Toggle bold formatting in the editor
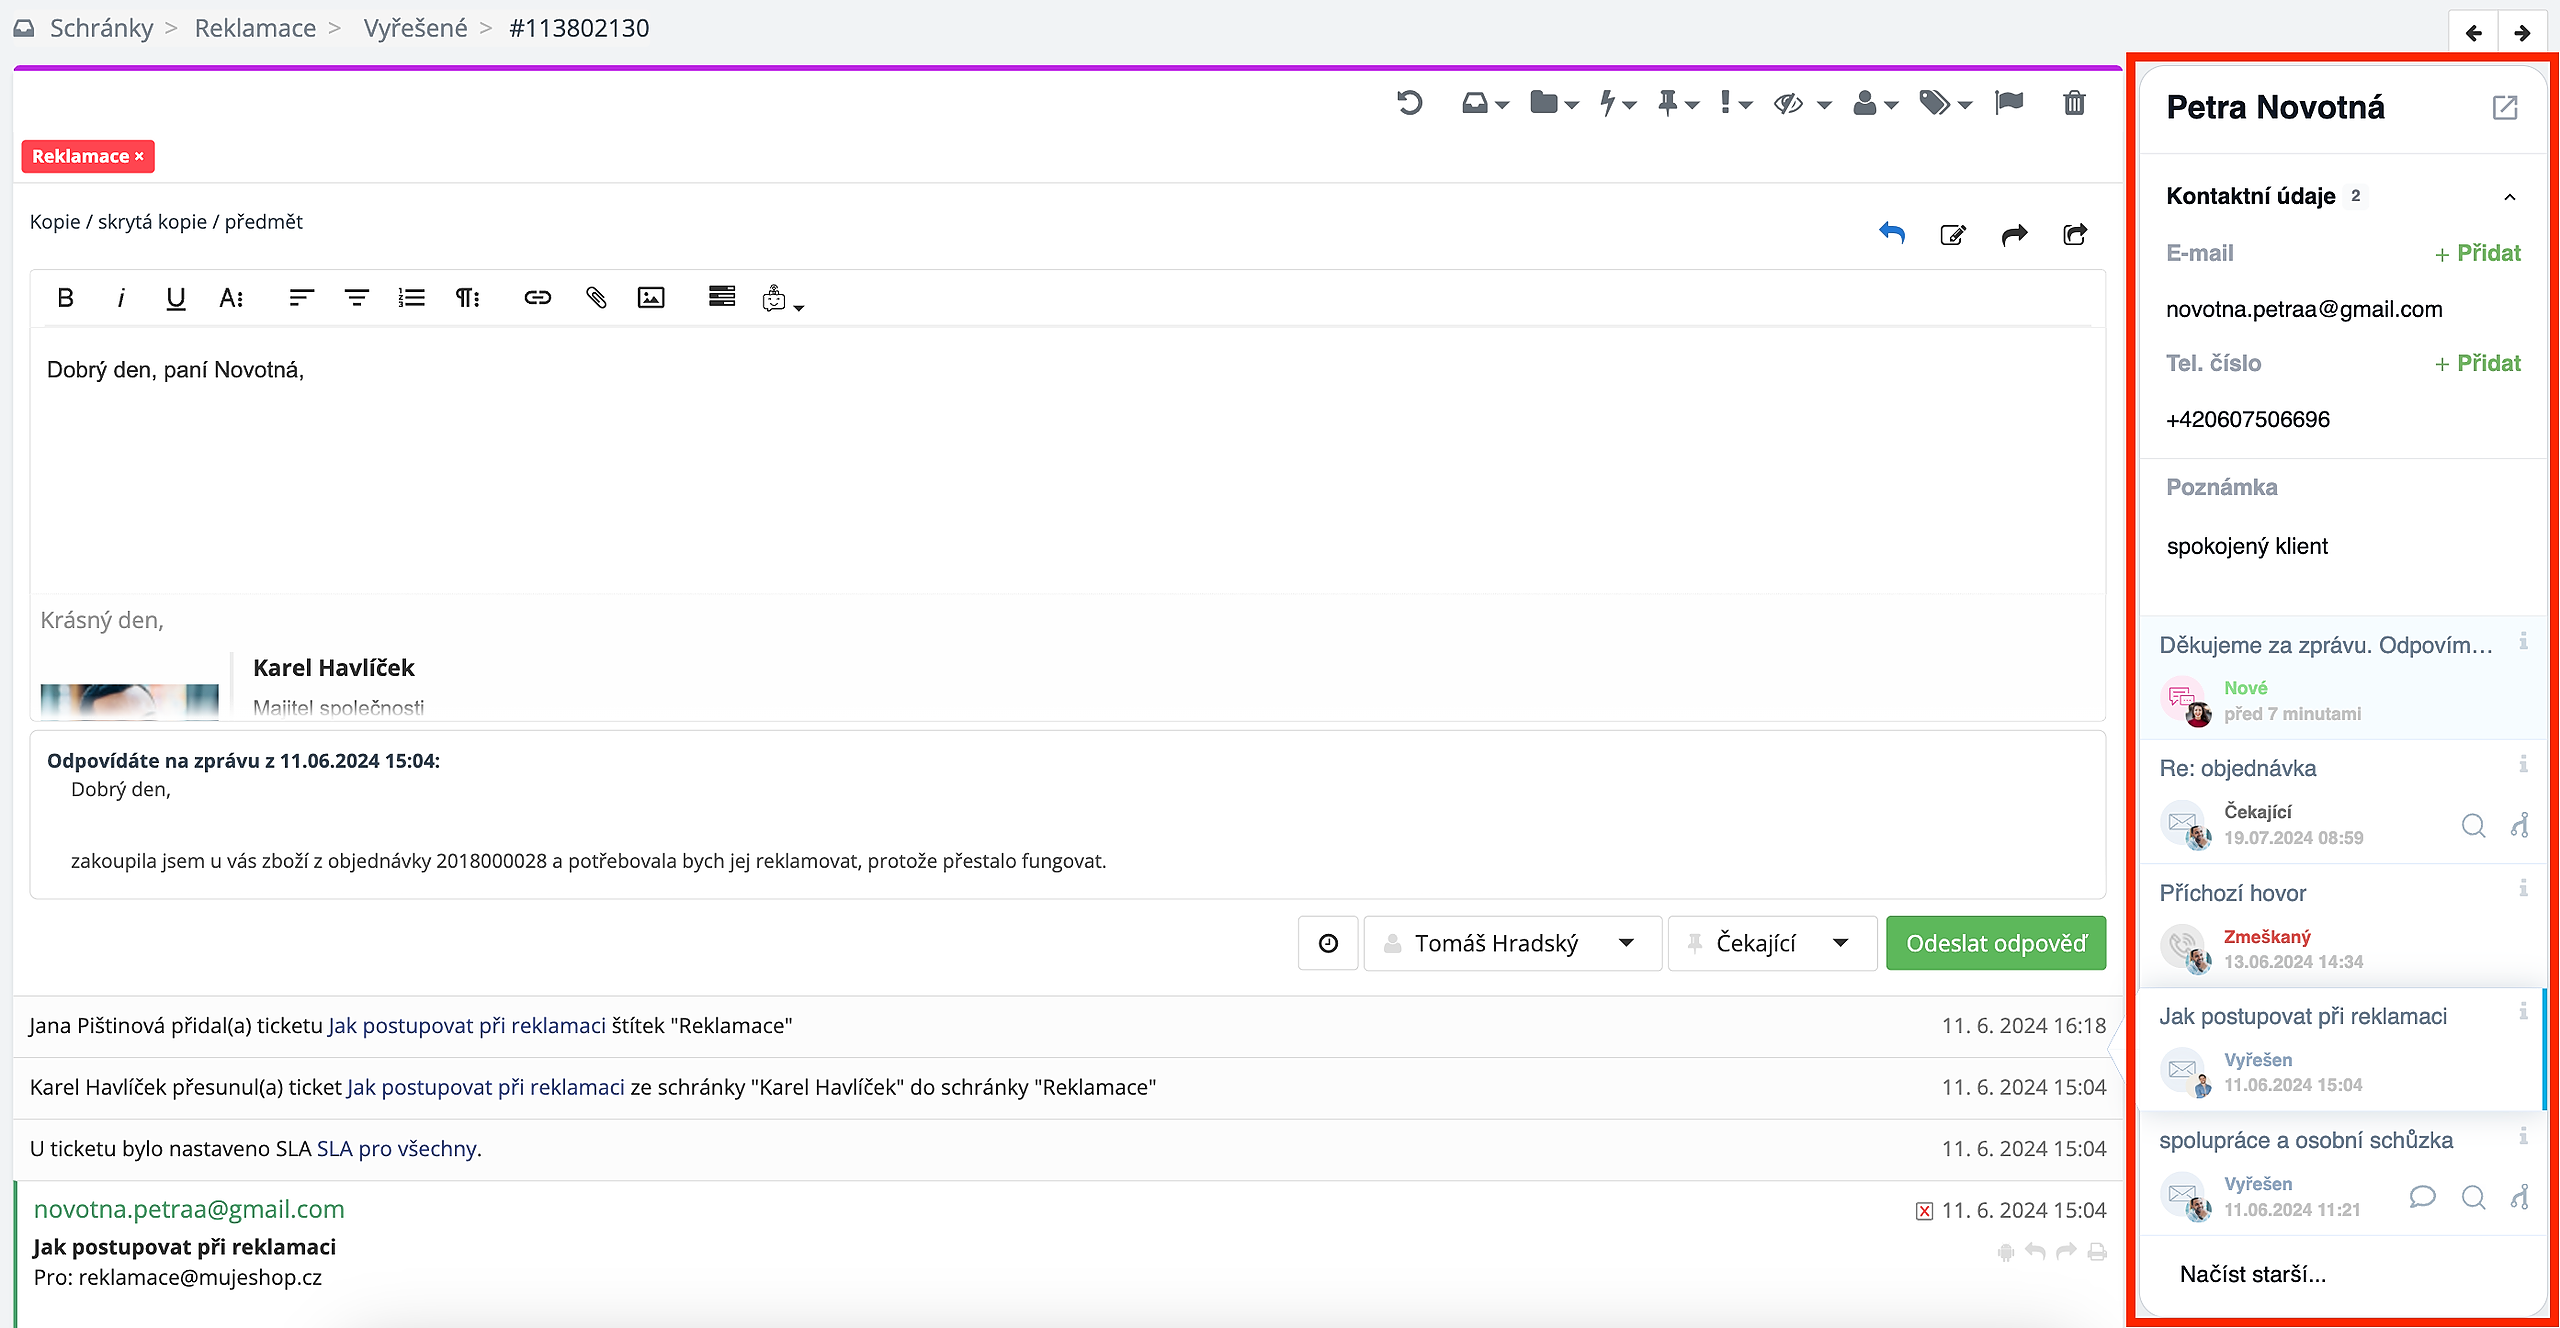This screenshot has width=2560, height=1328. [x=66, y=297]
